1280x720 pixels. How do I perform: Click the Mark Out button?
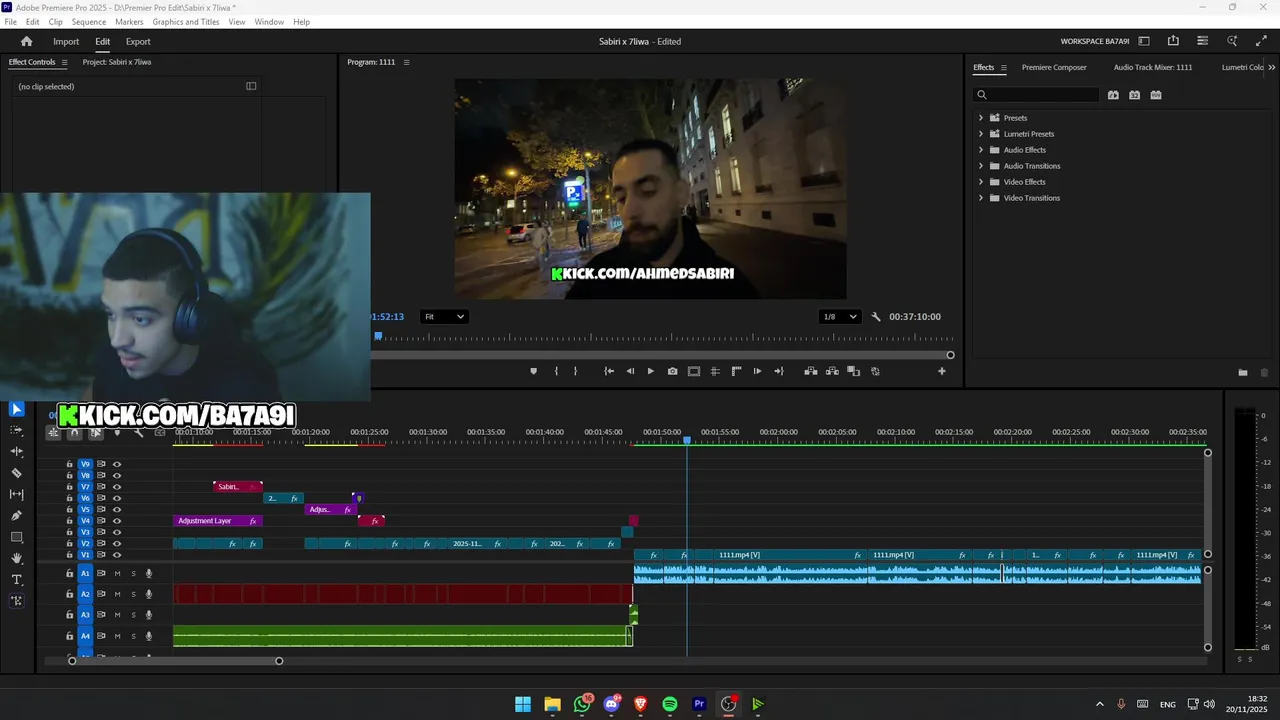(x=575, y=371)
